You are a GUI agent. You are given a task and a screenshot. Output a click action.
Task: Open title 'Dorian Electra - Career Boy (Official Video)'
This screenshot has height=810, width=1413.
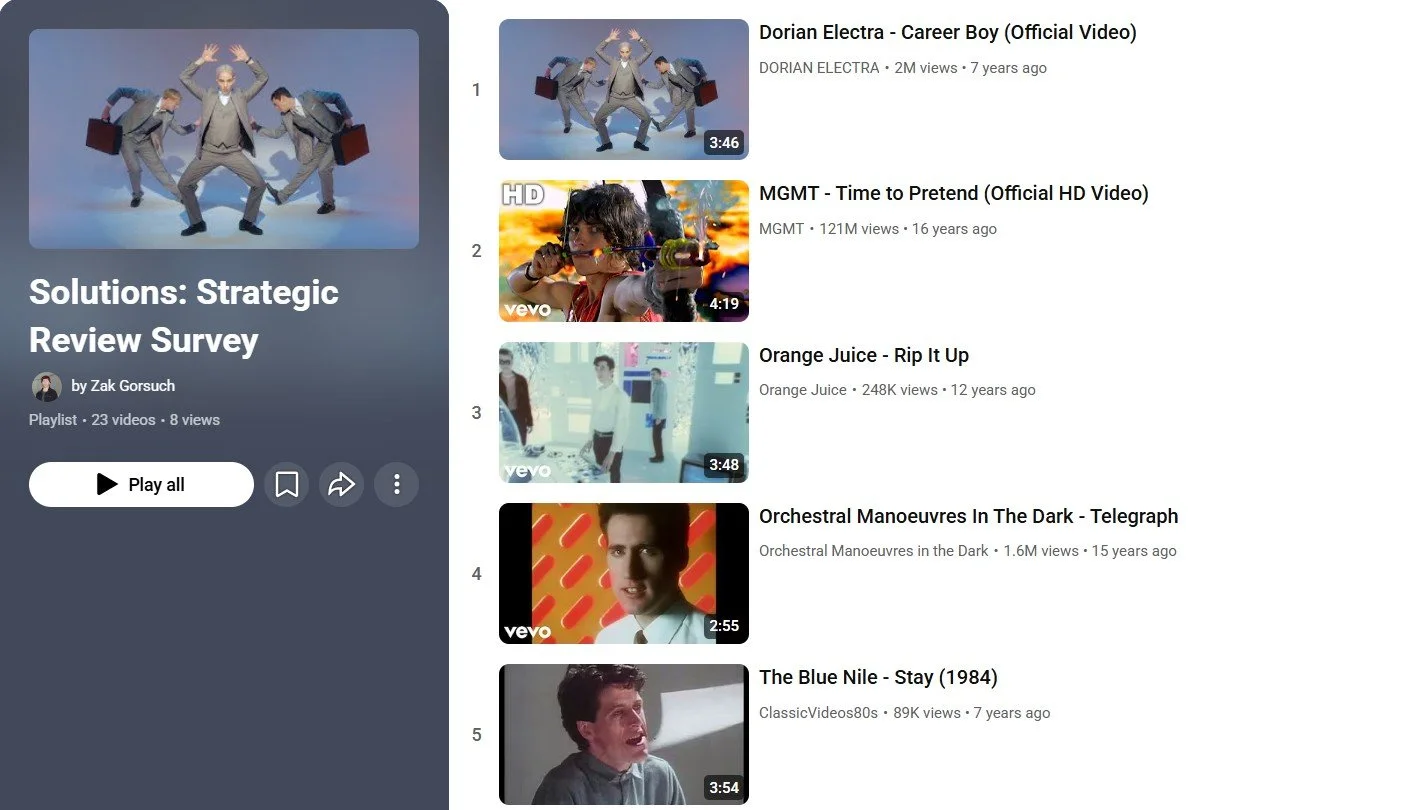pyautogui.click(x=948, y=32)
